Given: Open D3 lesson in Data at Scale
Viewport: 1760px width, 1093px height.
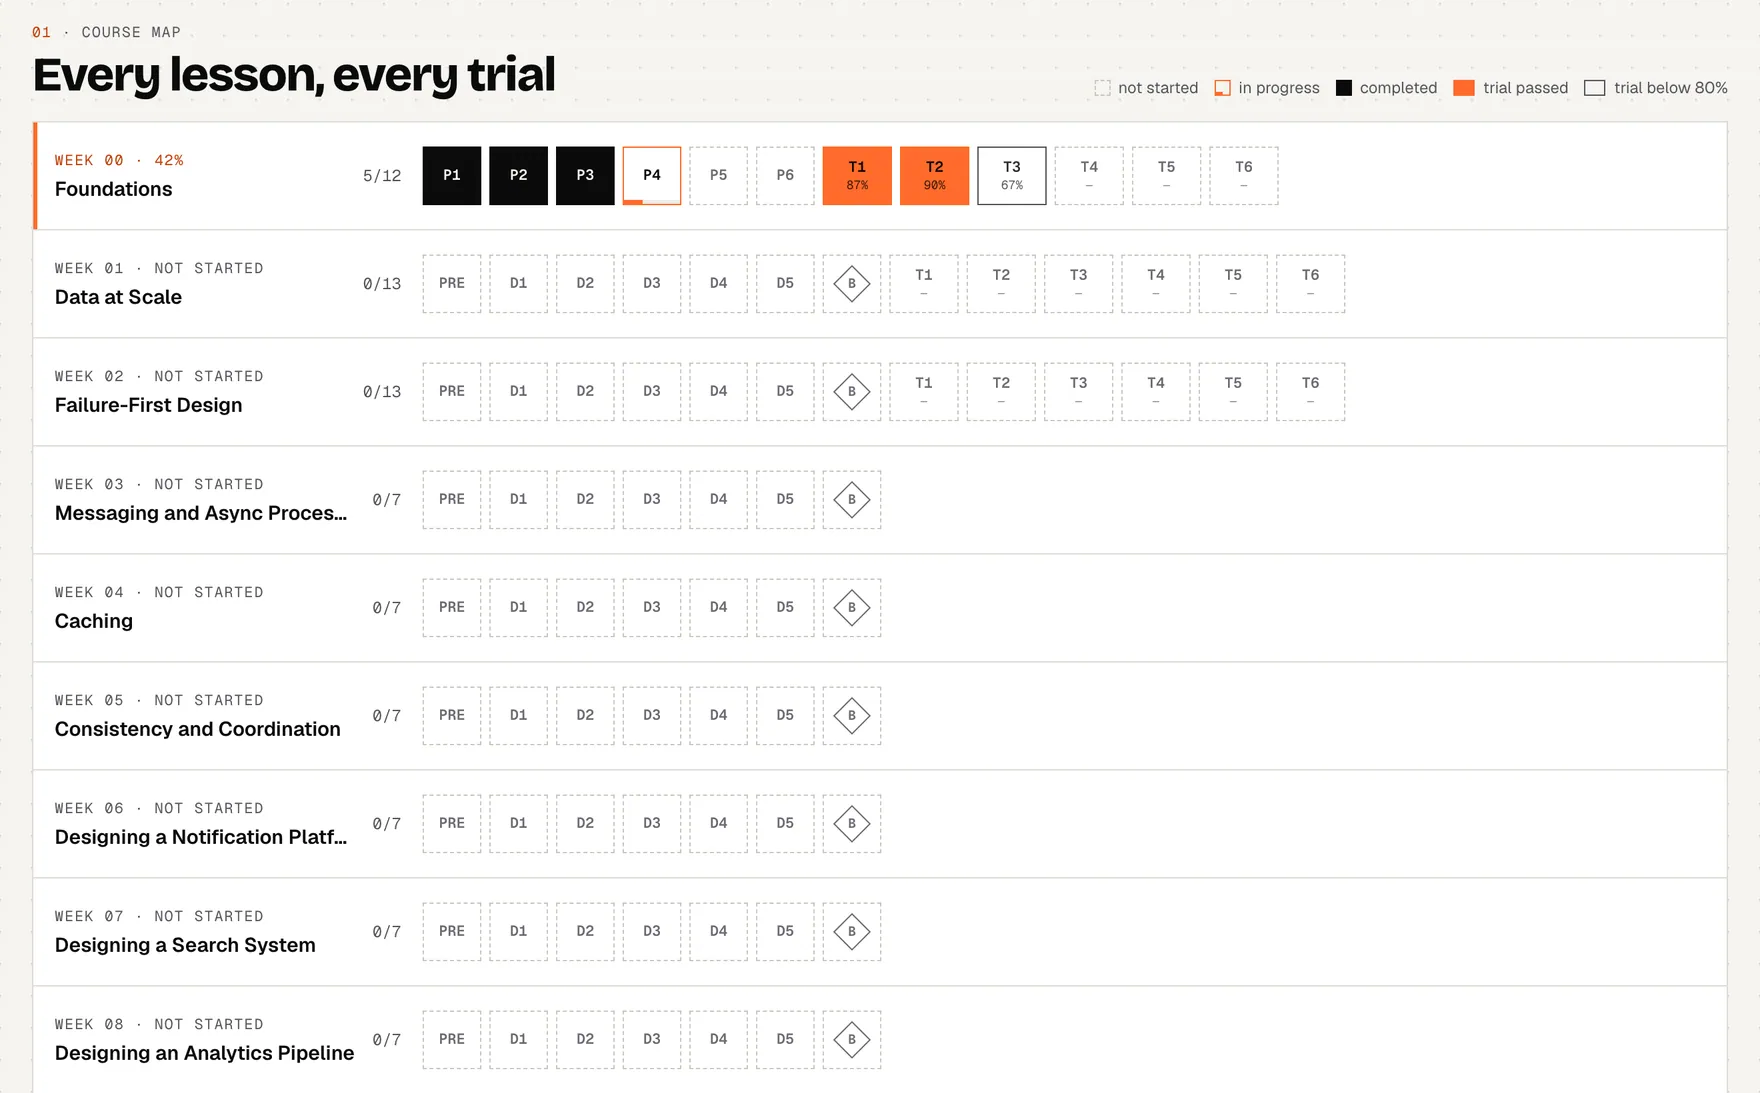Looking at the screenshot, I should click(652, 284).
